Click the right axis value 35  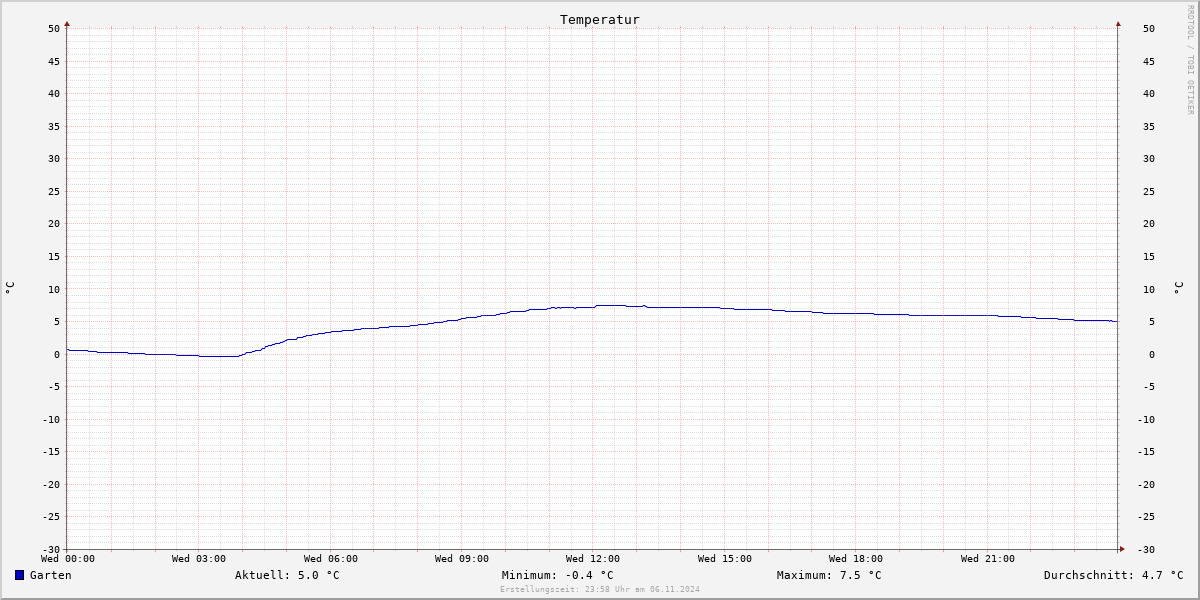(x=1148, y=126)
